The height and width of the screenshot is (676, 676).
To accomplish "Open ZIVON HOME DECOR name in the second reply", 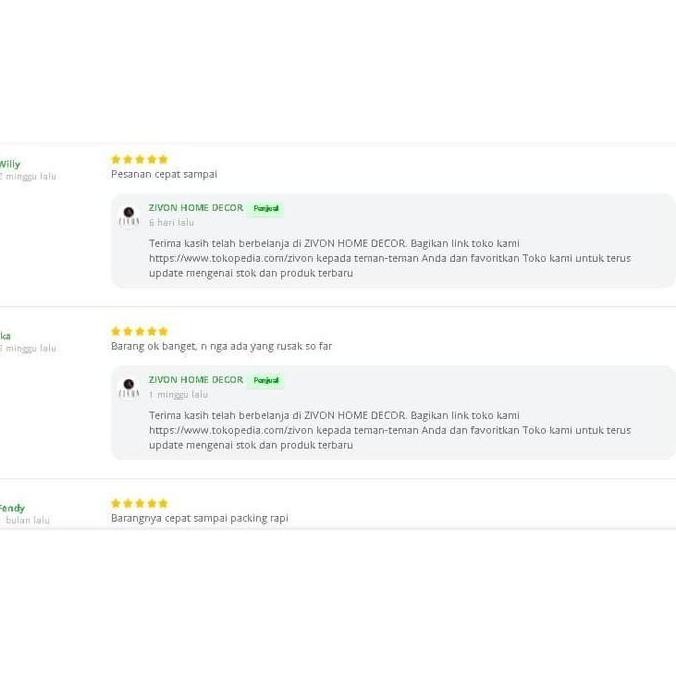I will point(196,380).
